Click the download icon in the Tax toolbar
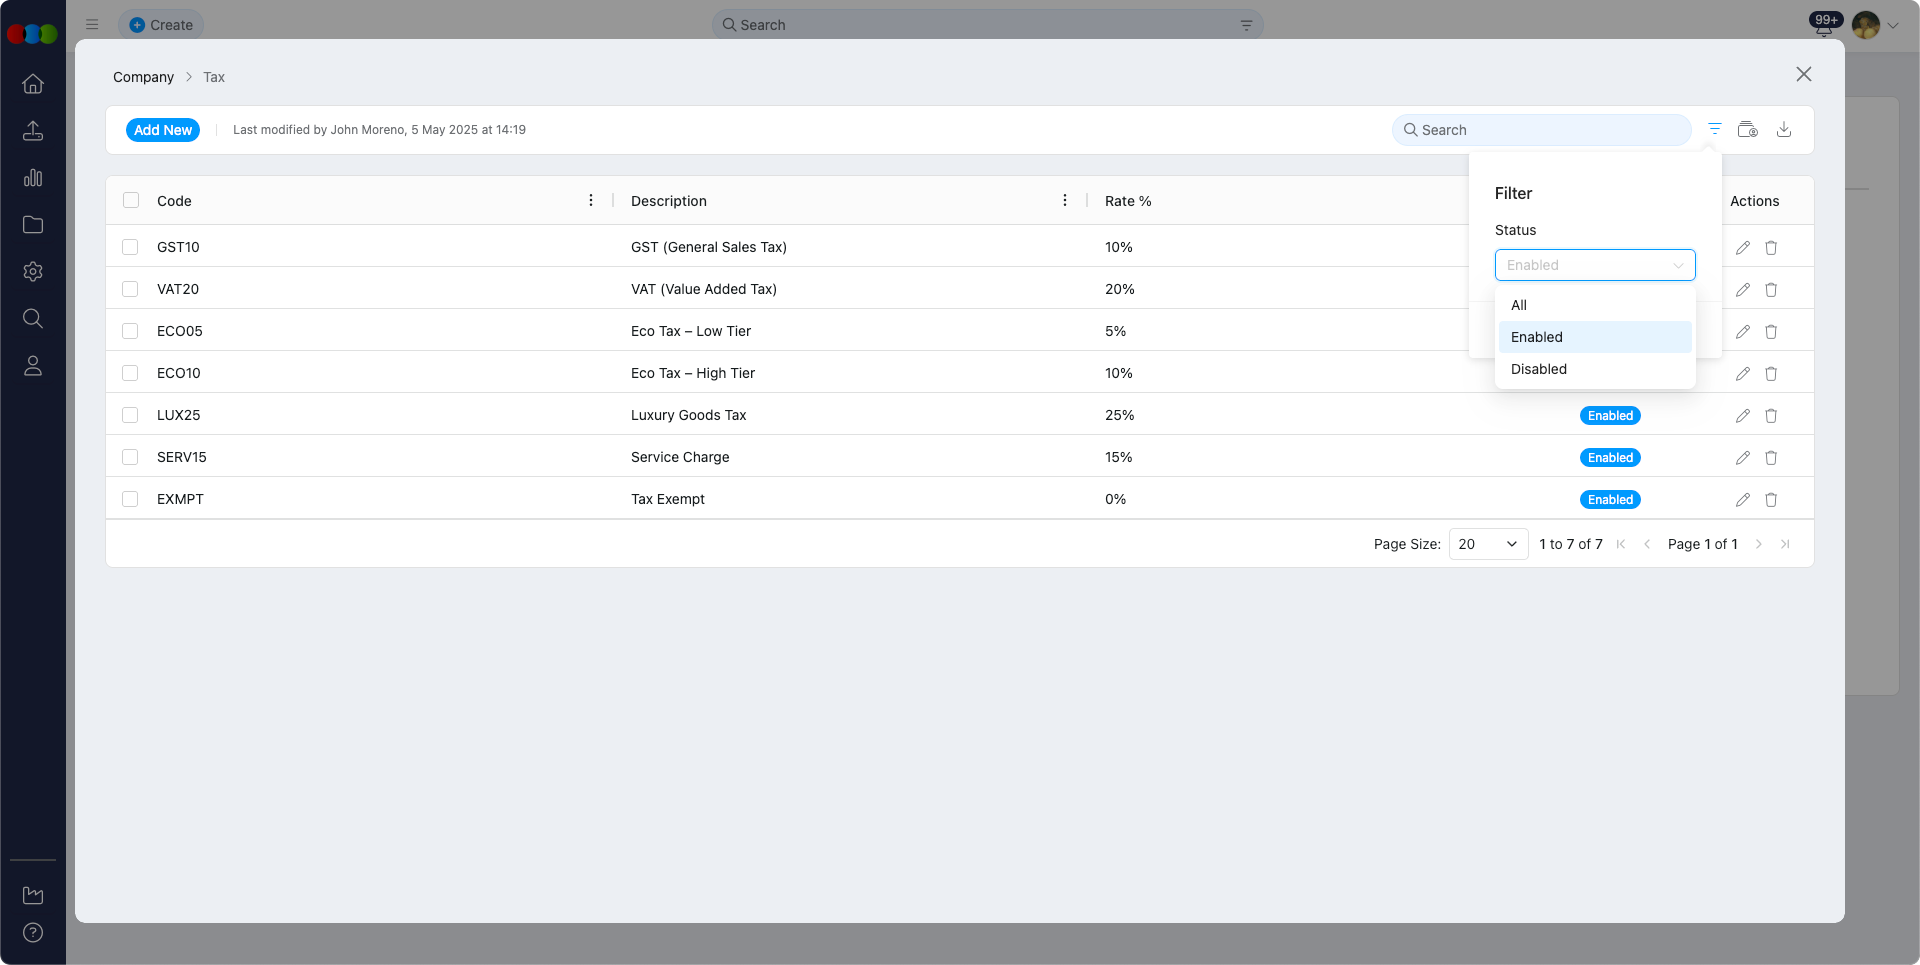This screenshot has width=1920, height=965. [x=1783, y=129]
